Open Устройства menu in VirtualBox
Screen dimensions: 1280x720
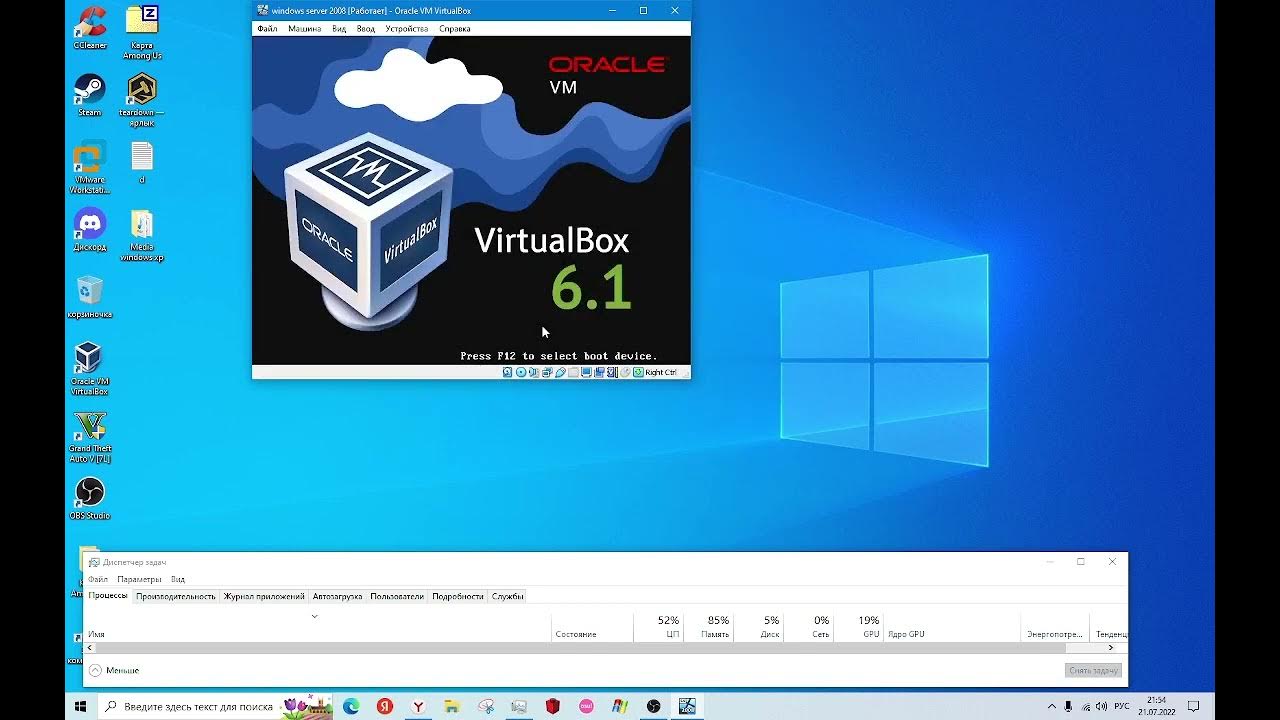[x=407, y=29]
